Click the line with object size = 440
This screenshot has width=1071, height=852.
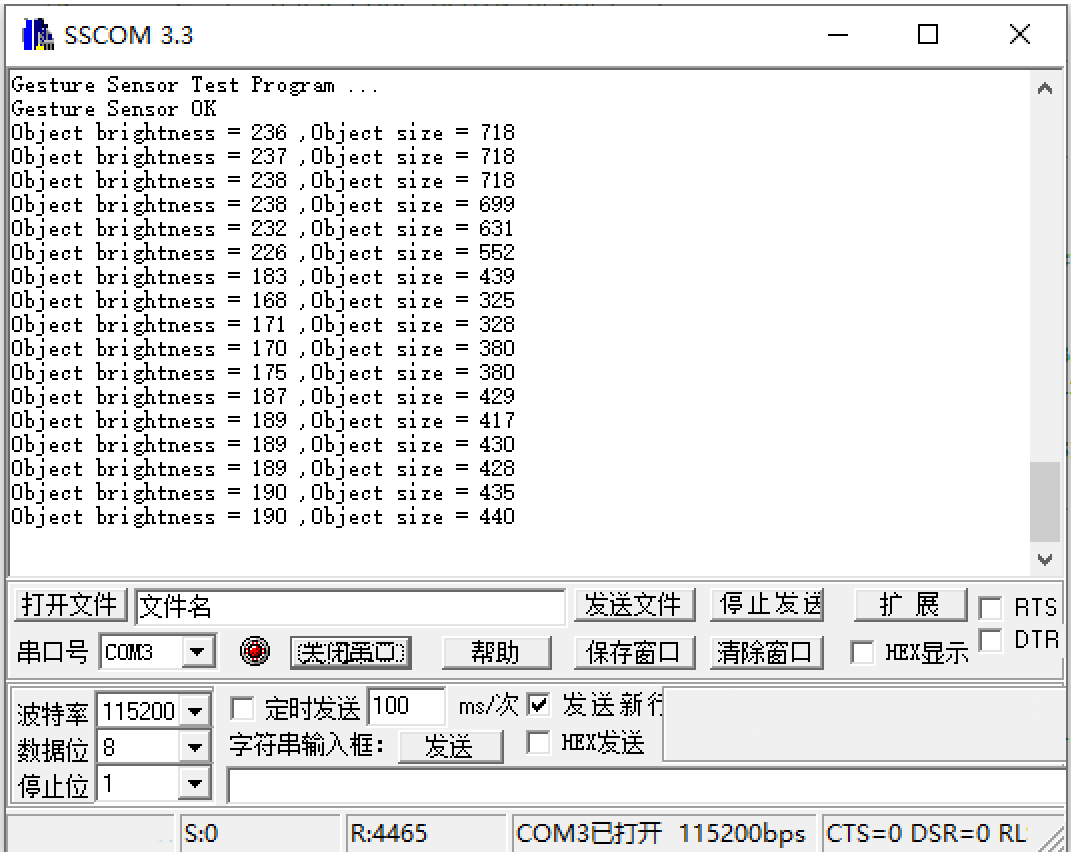tap(263, 517)
